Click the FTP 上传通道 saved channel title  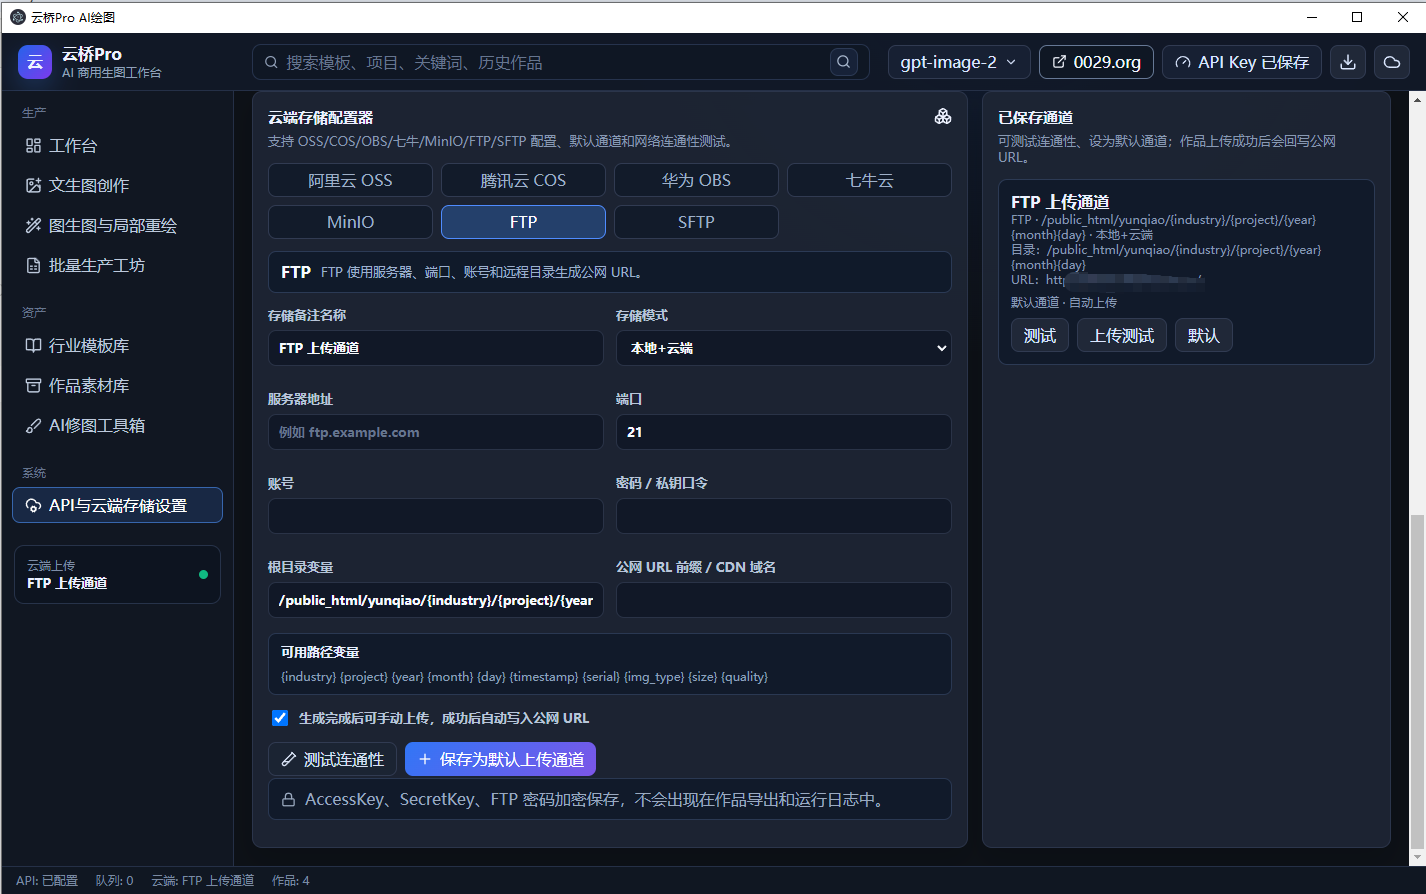tap(1060, 202)
